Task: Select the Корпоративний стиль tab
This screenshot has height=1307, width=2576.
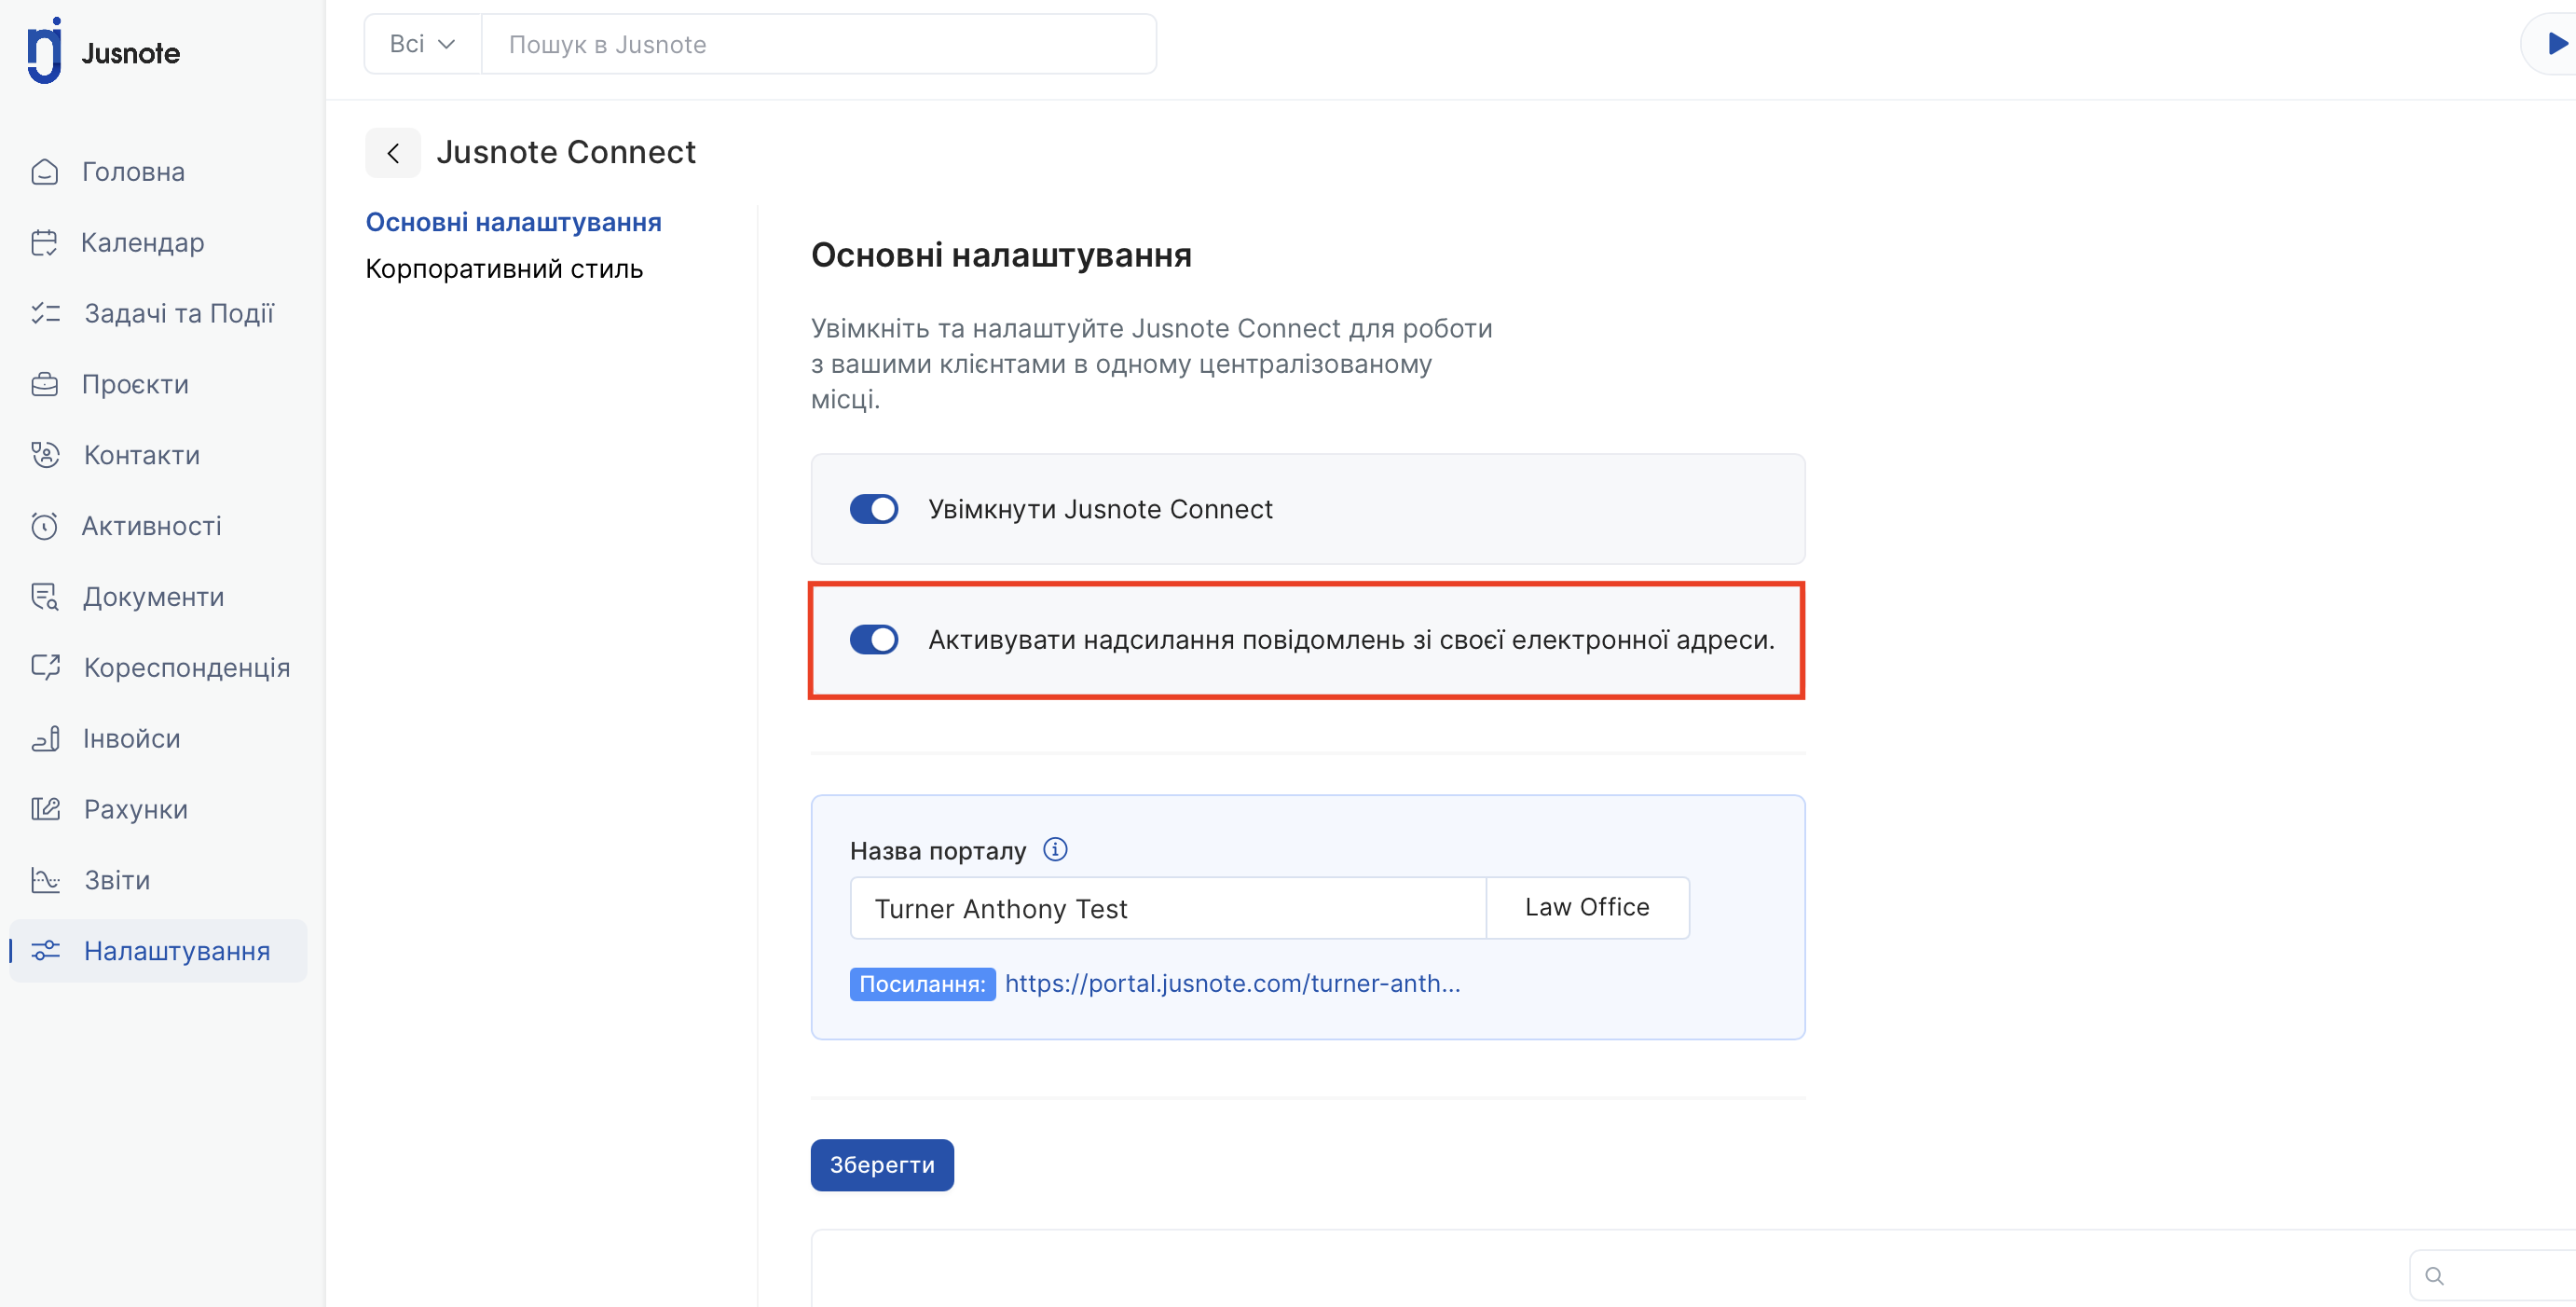Action: click(x=504, y=269)
